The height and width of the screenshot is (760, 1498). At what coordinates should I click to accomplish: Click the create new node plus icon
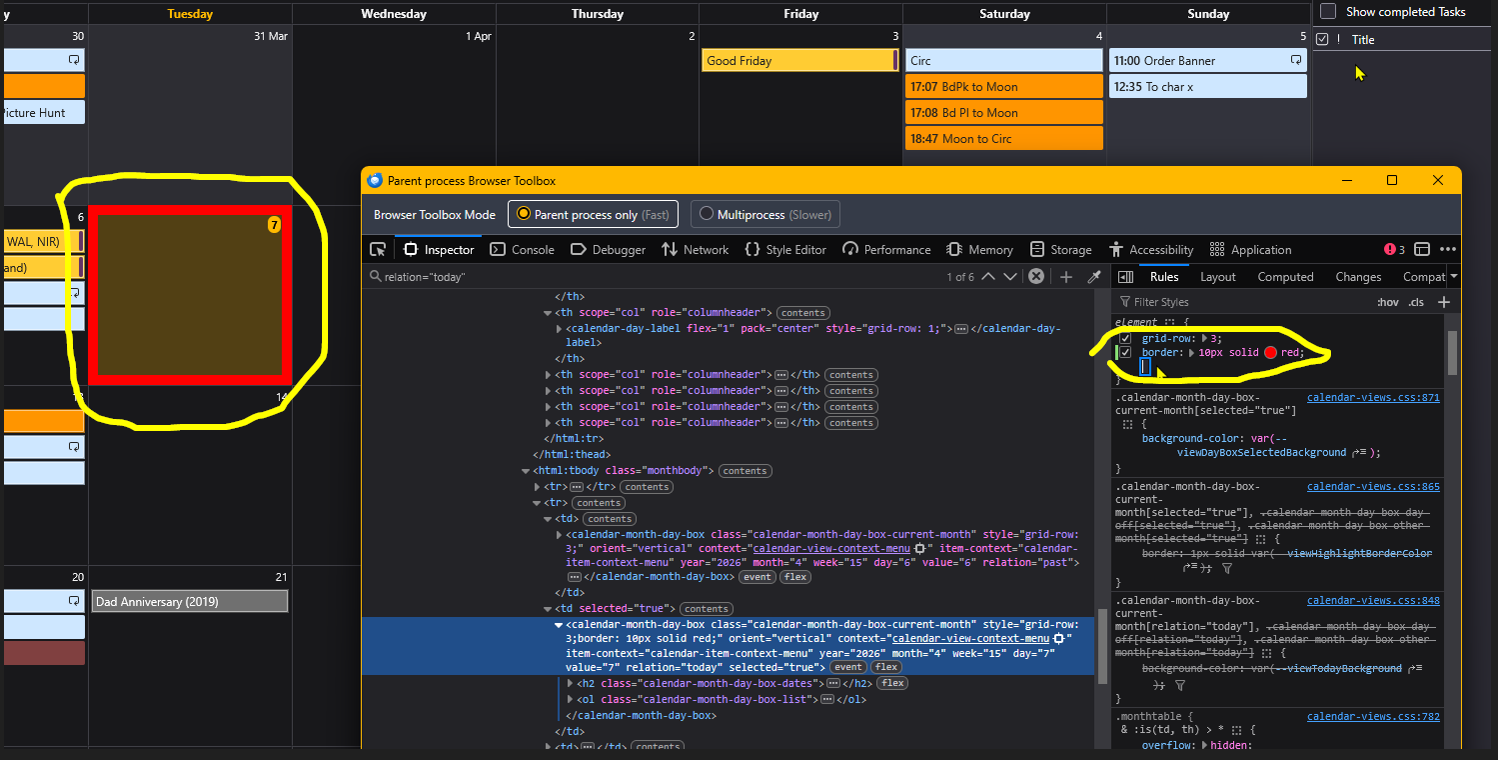[x=1066, y=277]
